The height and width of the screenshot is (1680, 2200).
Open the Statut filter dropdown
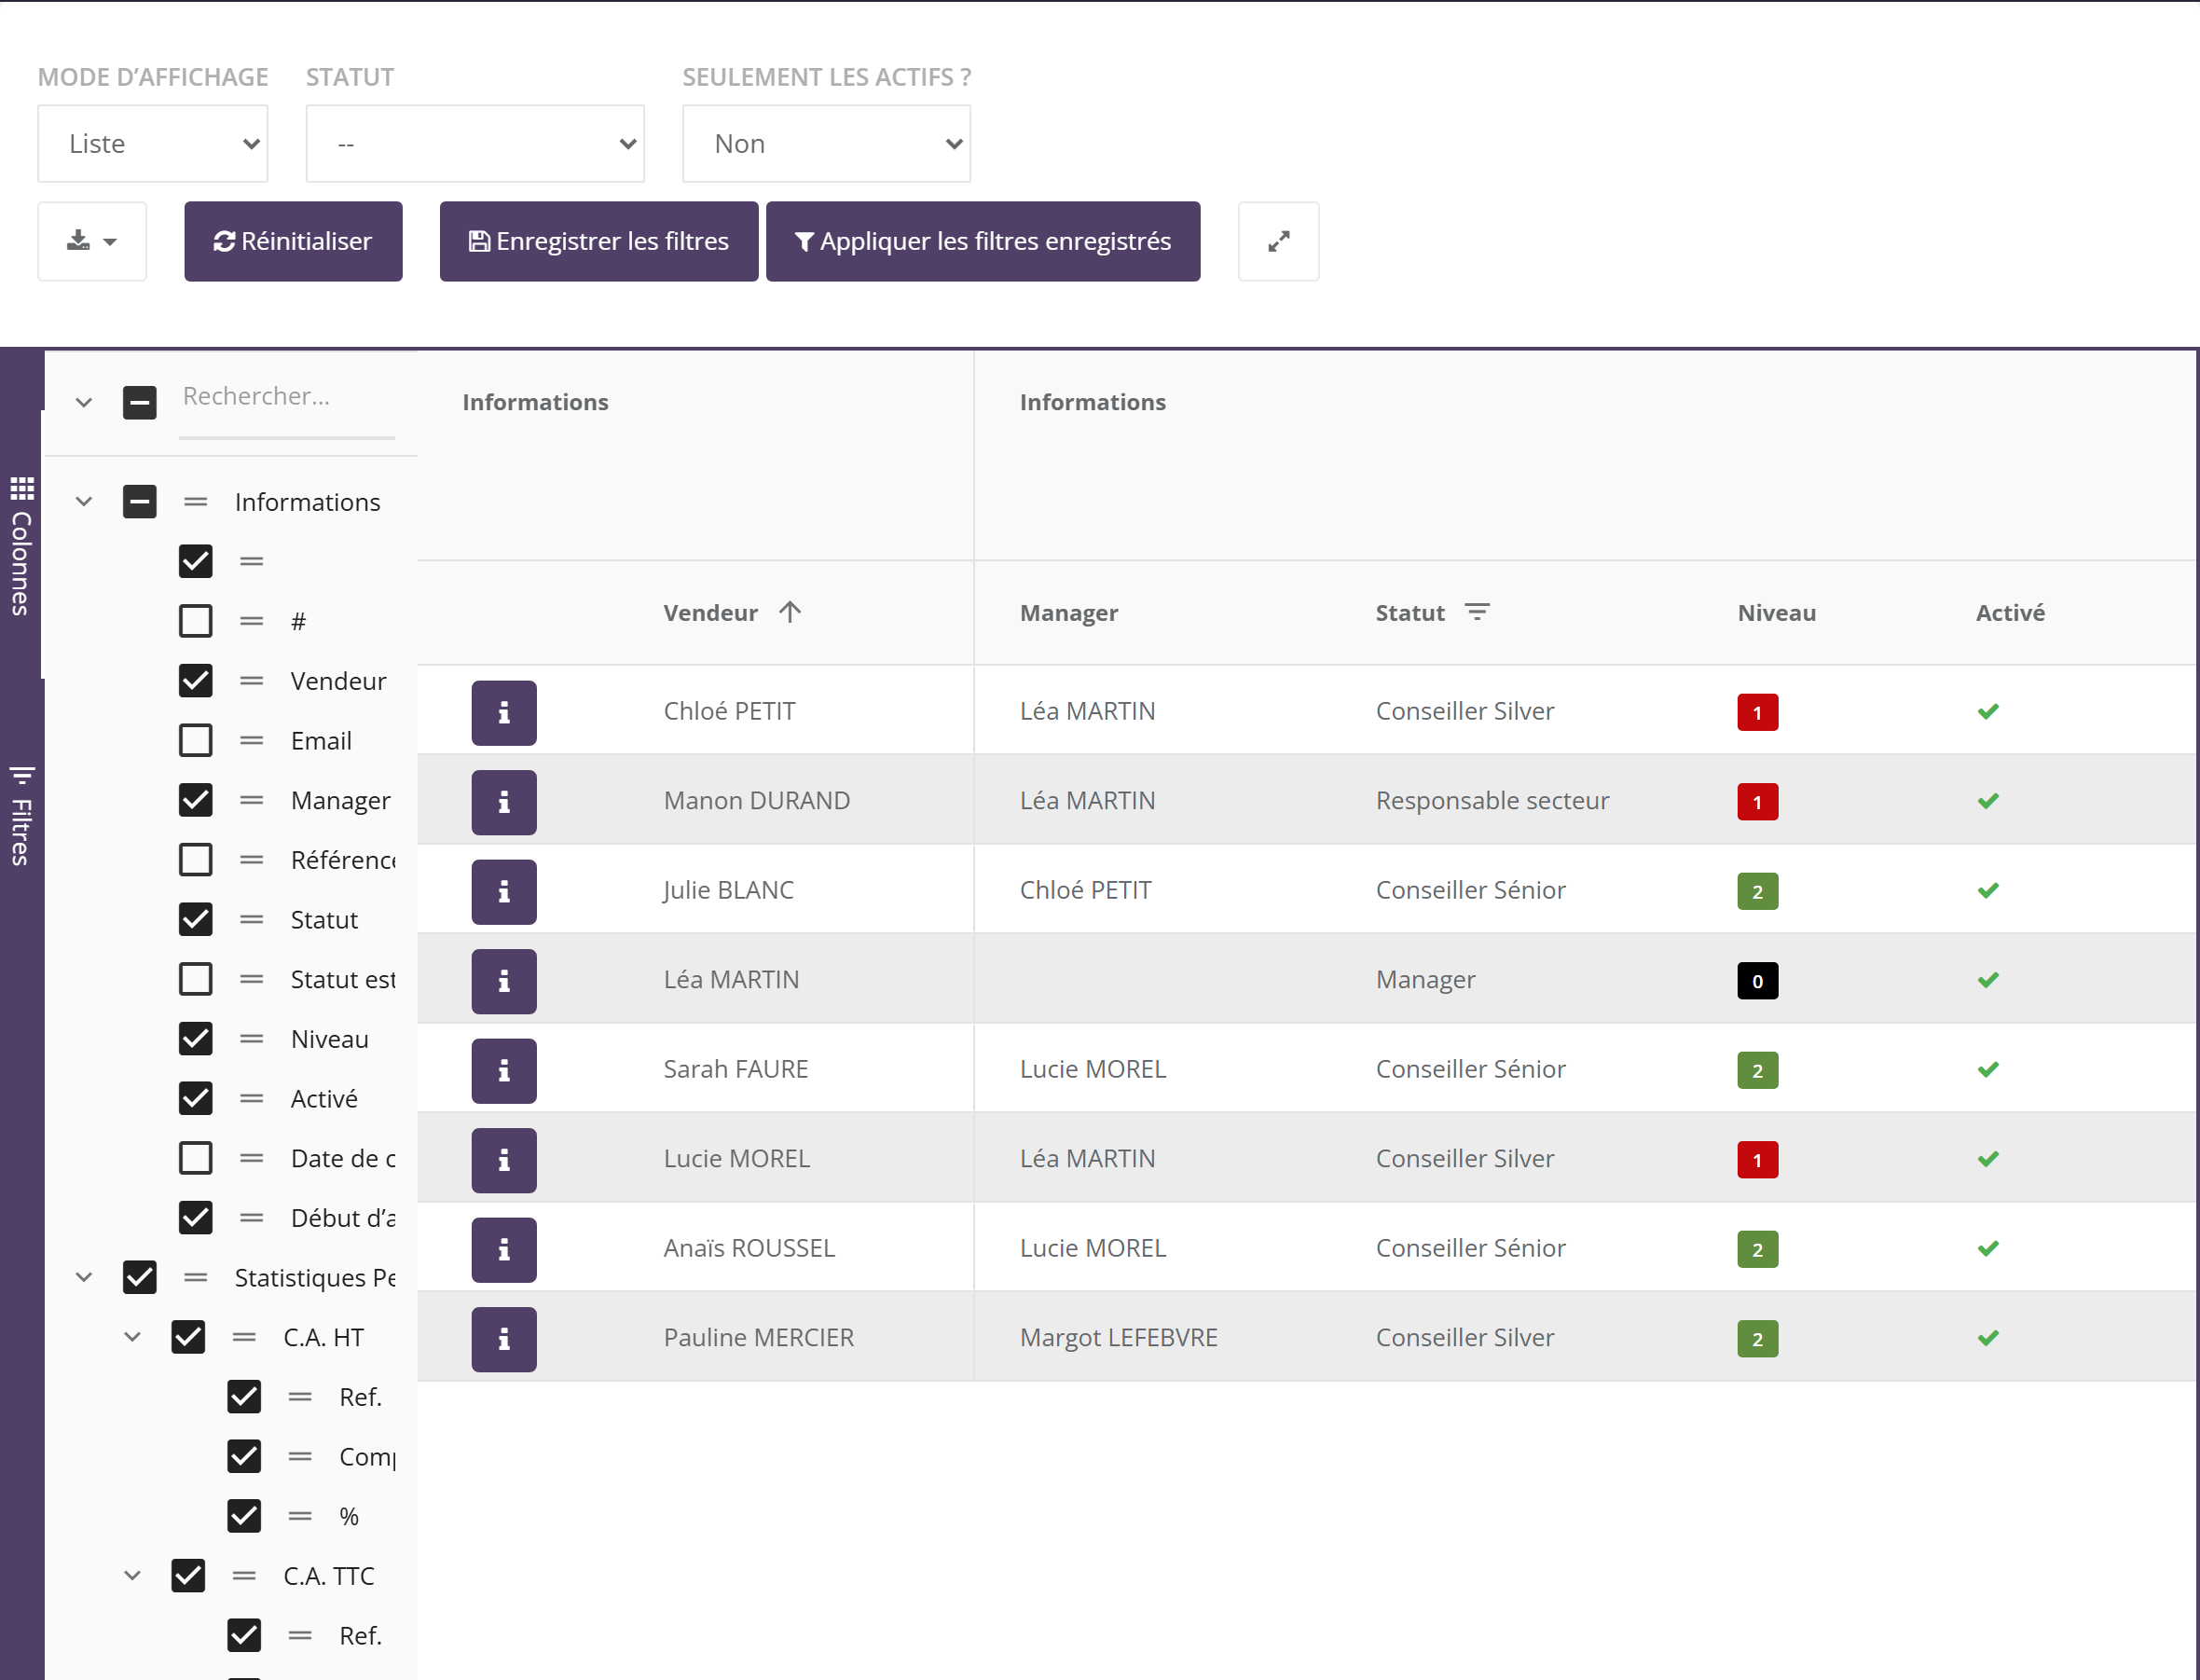click(475, 144)
